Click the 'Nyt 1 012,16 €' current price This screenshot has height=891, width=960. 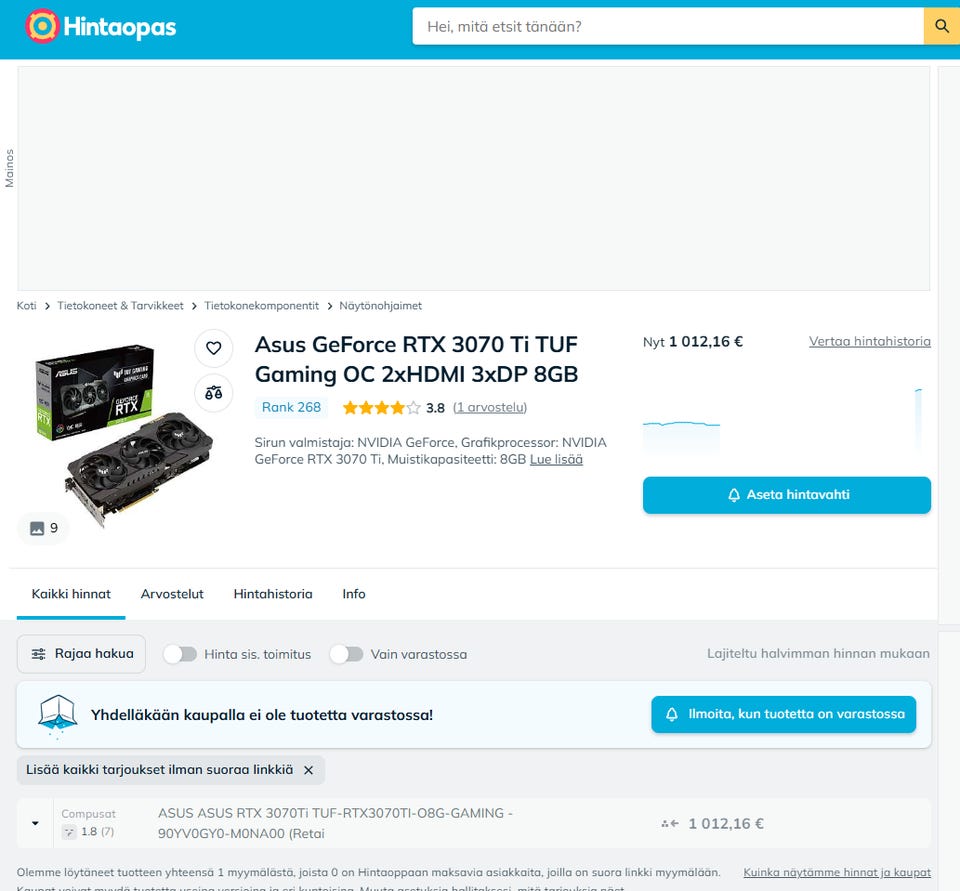pos(692,342)
